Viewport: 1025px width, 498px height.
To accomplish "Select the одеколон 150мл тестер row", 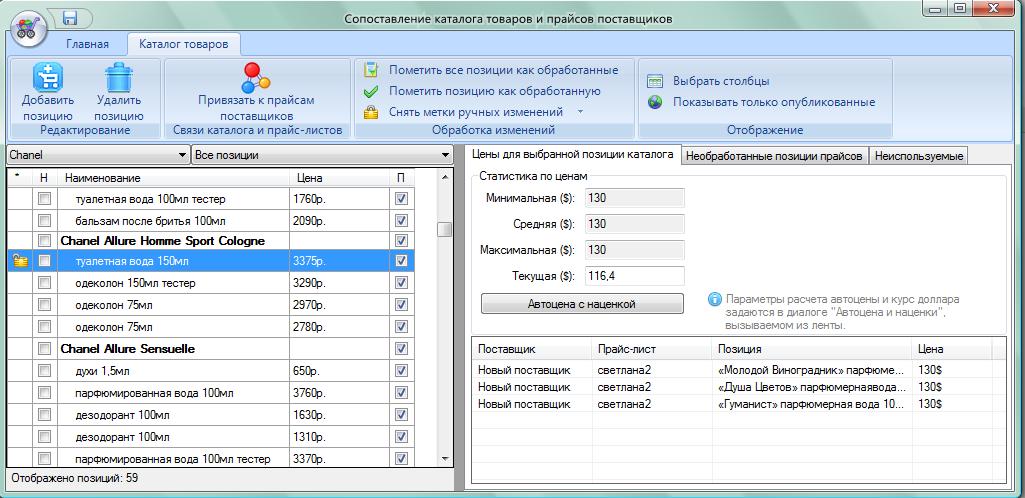I will 211,283.
